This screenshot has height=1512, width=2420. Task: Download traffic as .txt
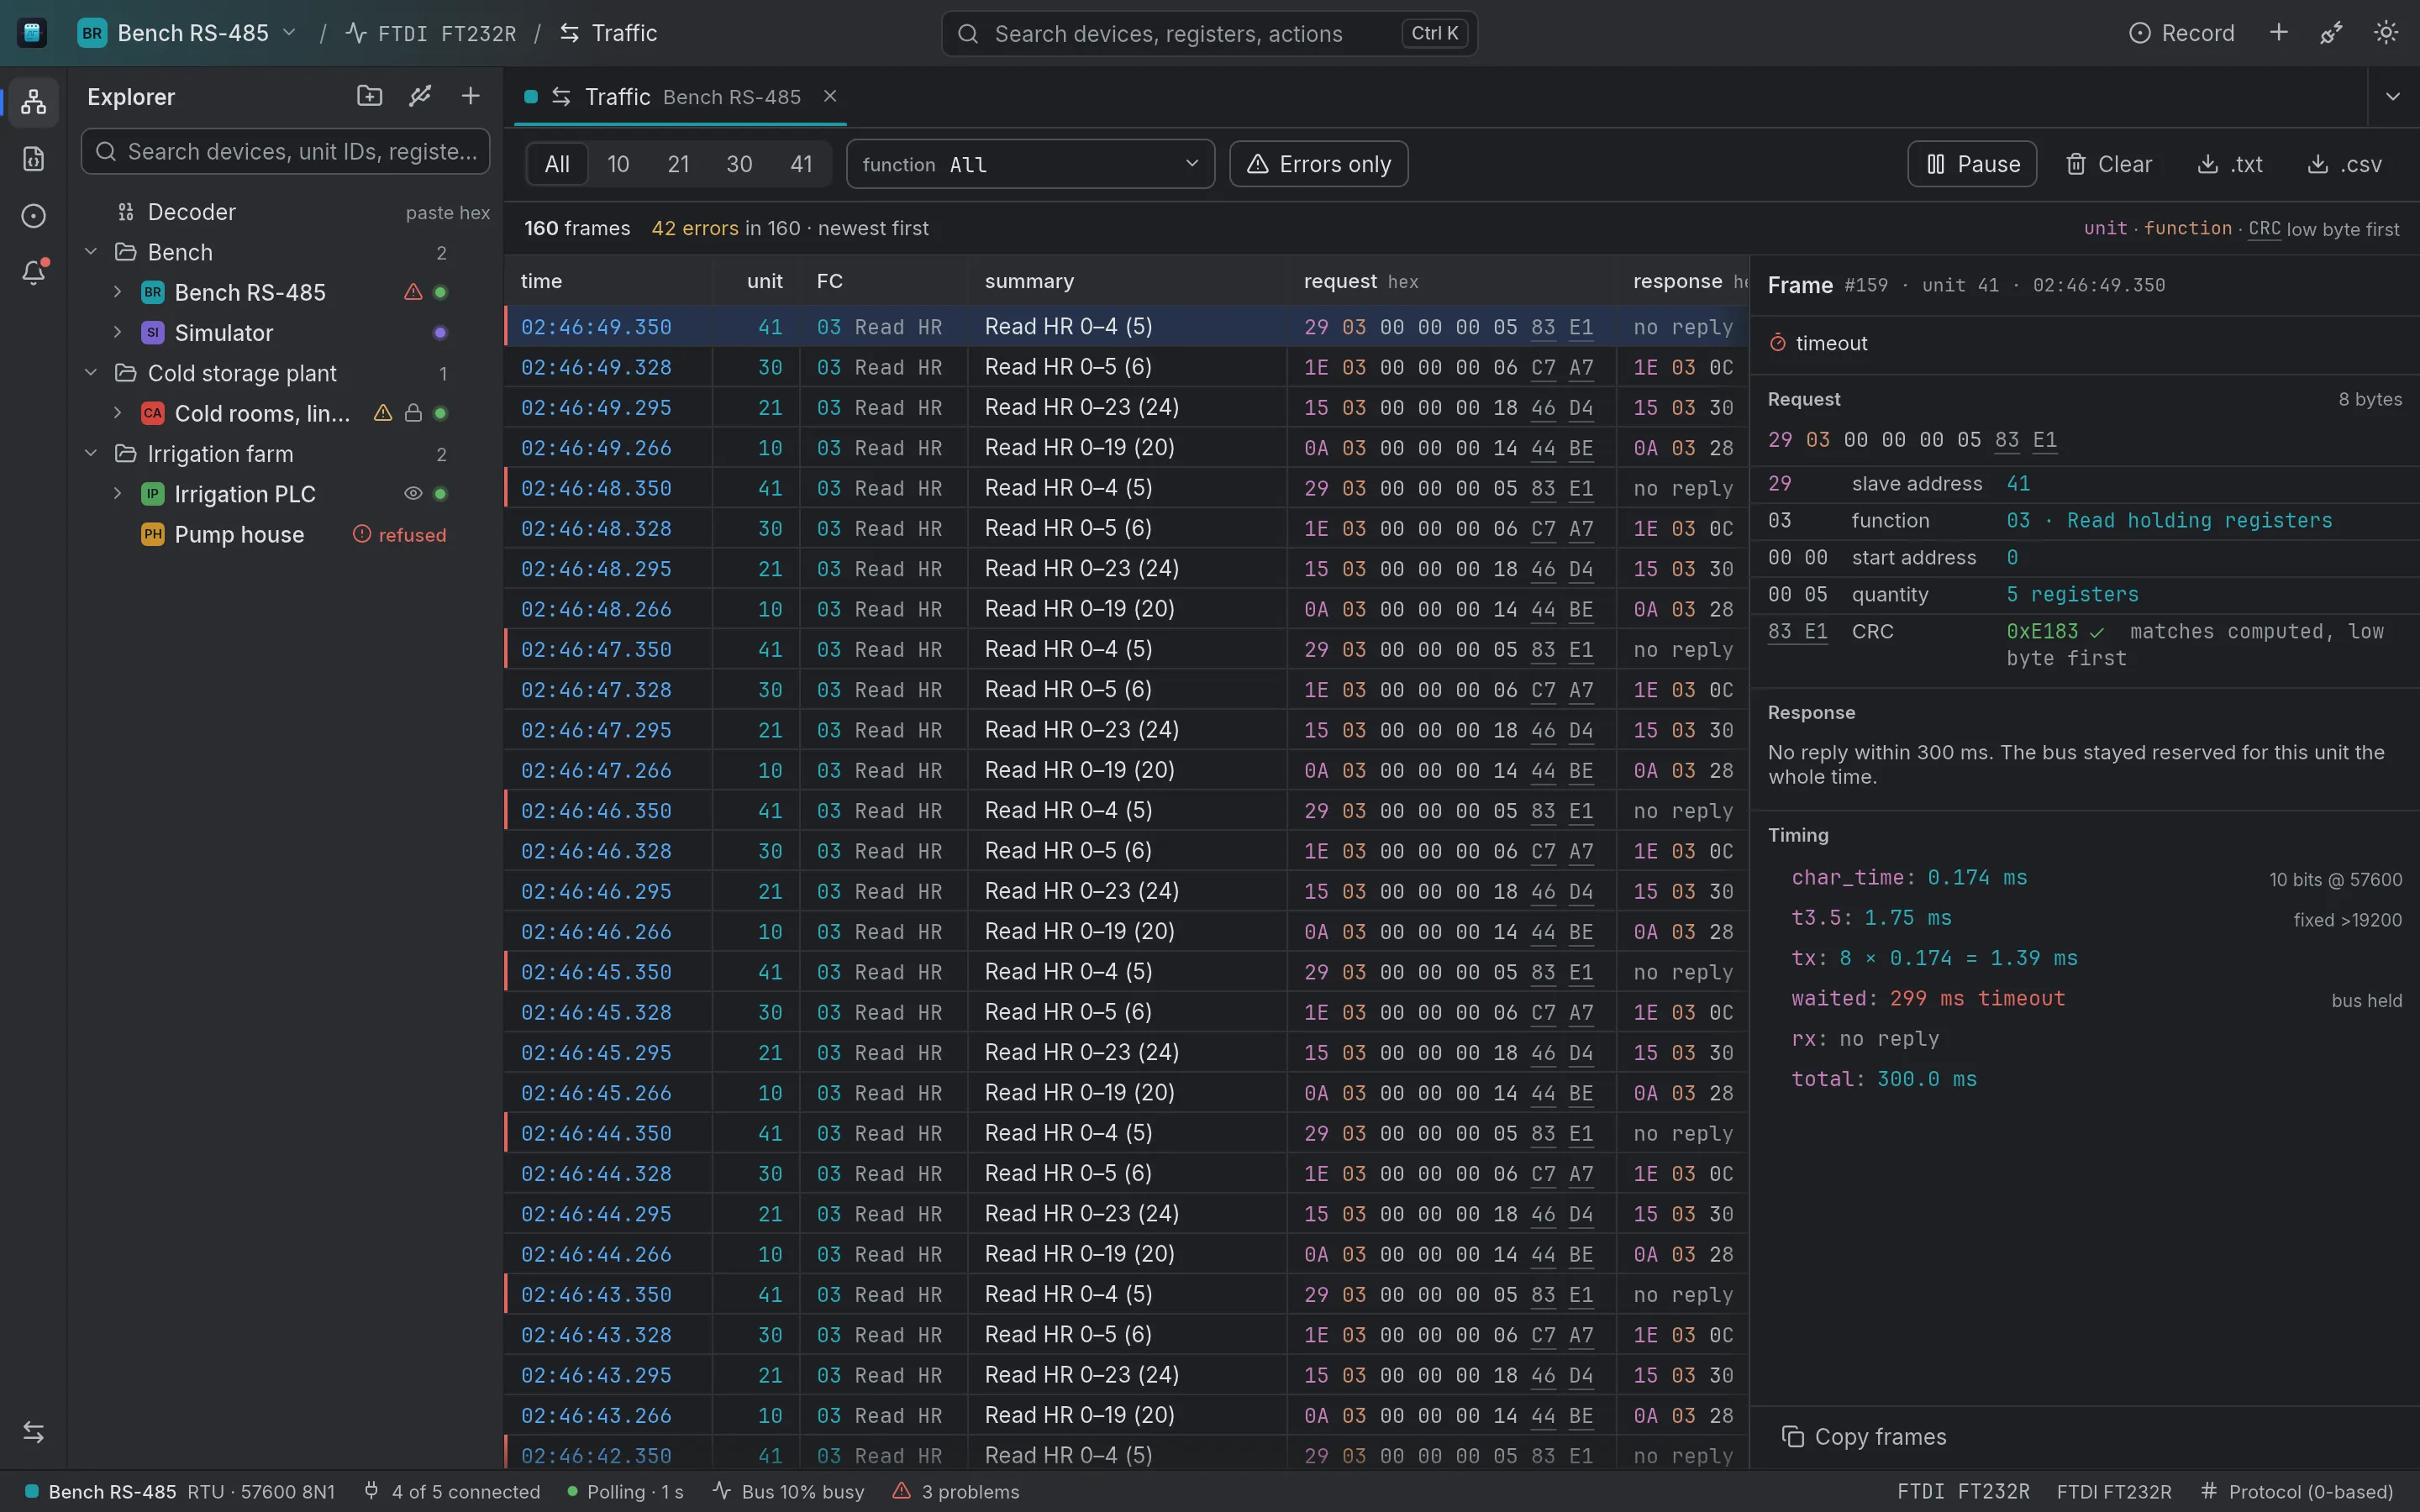click(2229, 164)
